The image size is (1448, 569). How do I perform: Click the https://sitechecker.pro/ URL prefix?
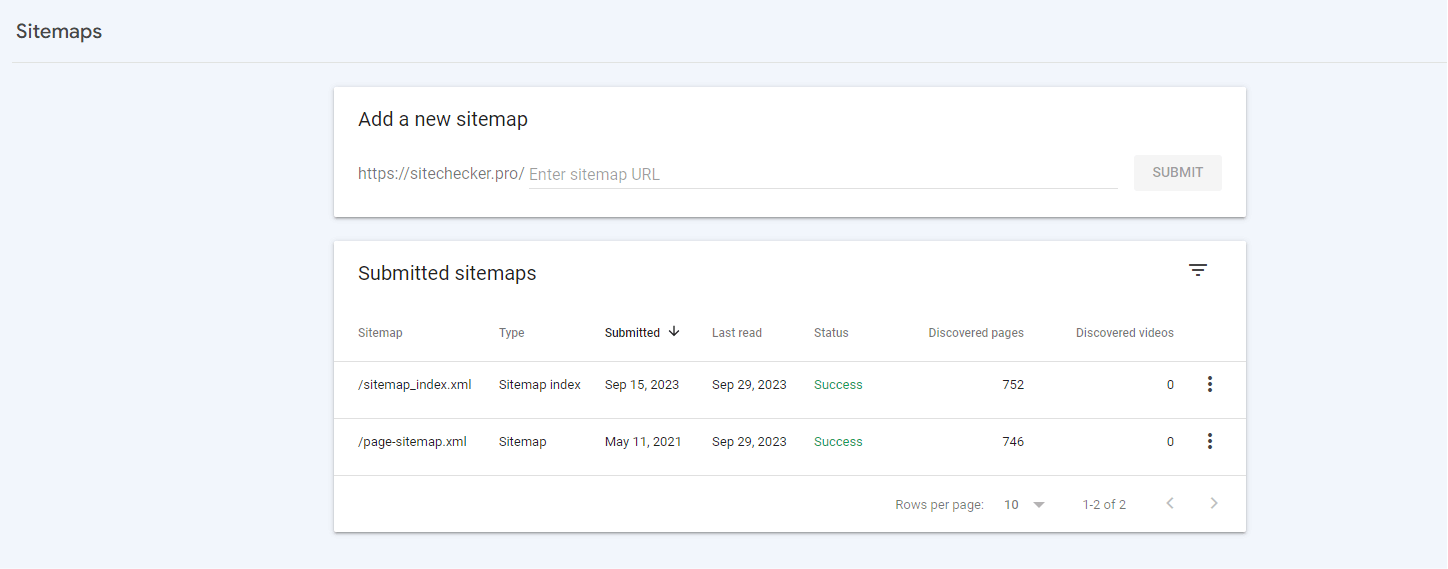[x=441, y=173]
